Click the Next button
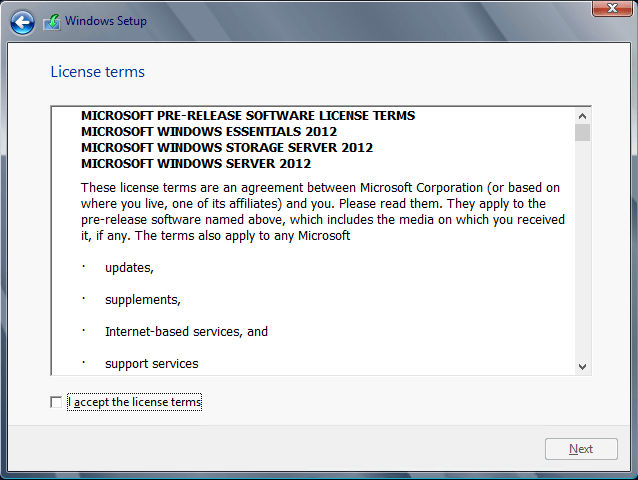The image size is (638, 480). [x=581, y=449]
